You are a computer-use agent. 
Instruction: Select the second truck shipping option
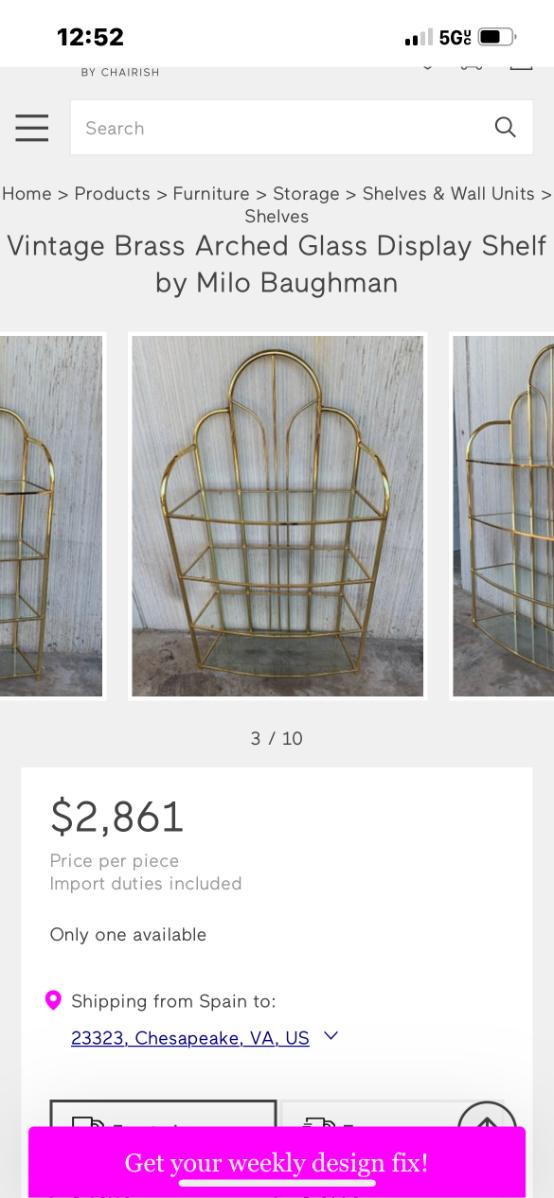click(367, 1113)
